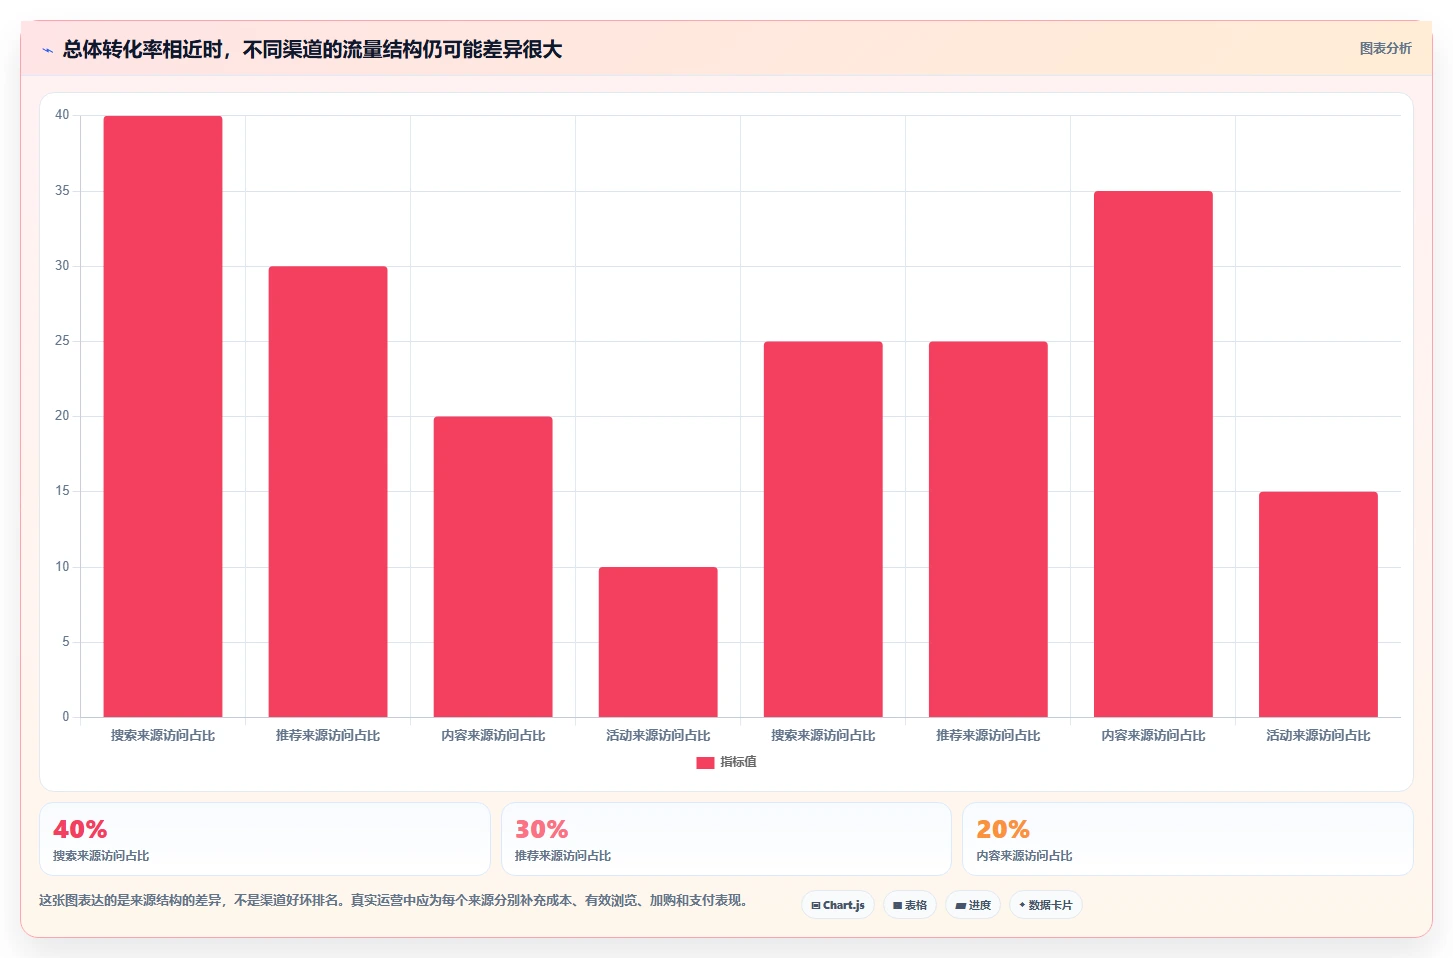Viewport: 1453px width, 958px height.
Task: Select the 表格 chip
Action: (x=910, y=905)
